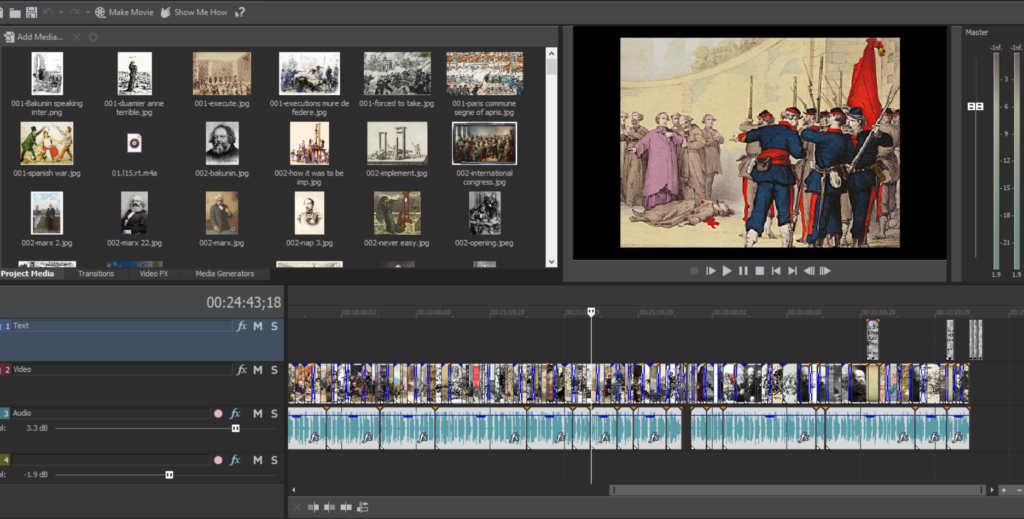
Task: Click the Undo arrow icon
Action: (x=48, y=12)
